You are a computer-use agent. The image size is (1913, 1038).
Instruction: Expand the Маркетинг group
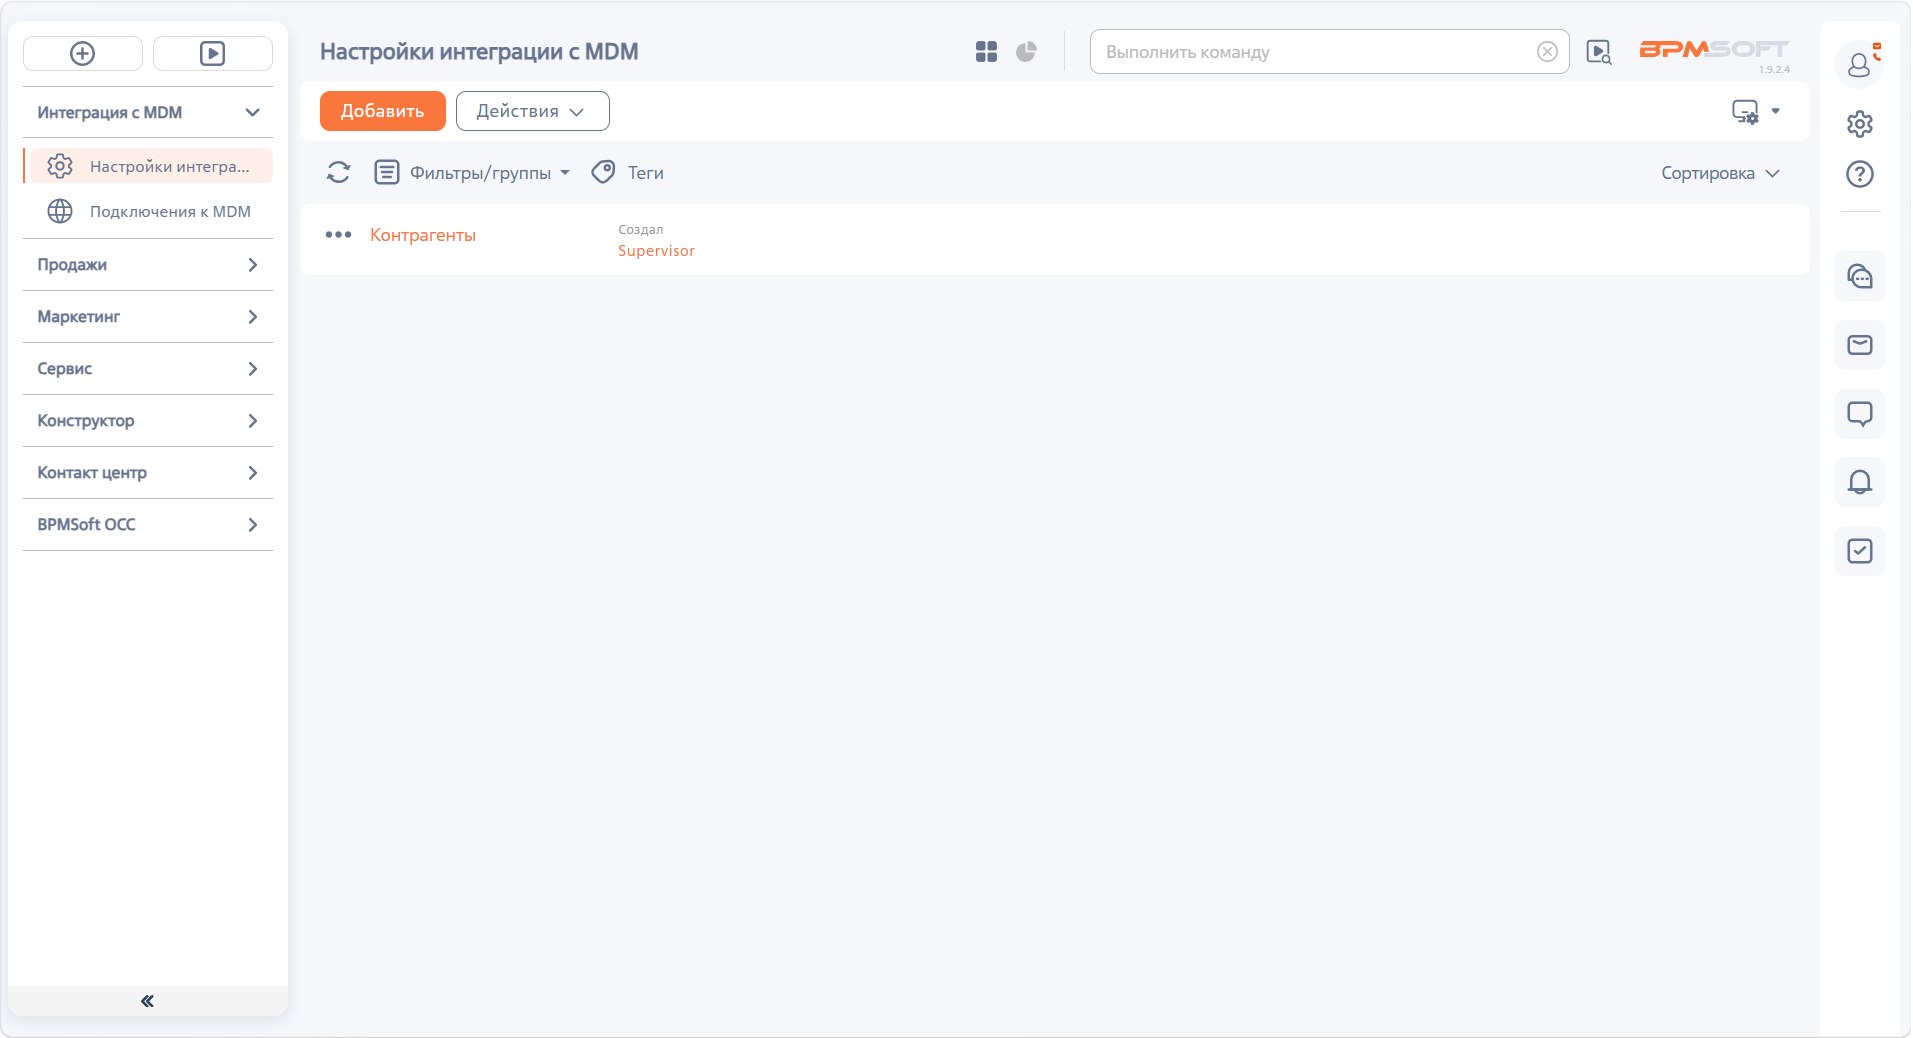tap(148, 316)
